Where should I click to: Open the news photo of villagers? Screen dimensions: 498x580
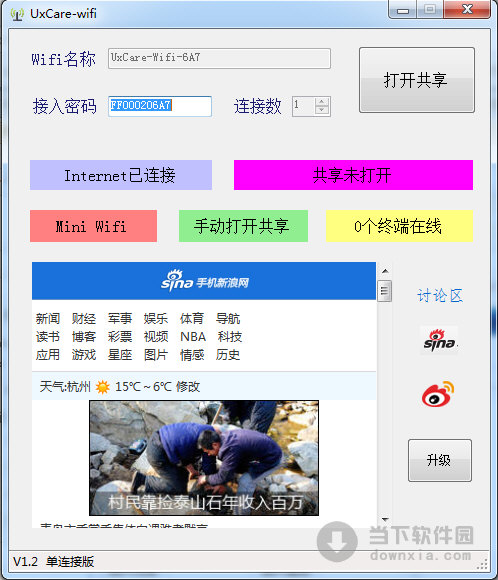click(x=204, y=458)
